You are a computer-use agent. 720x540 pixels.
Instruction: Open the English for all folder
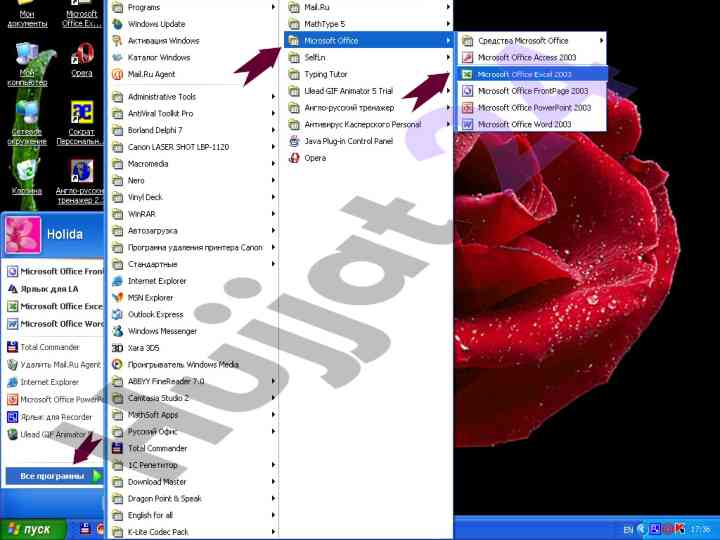(193, 515)
